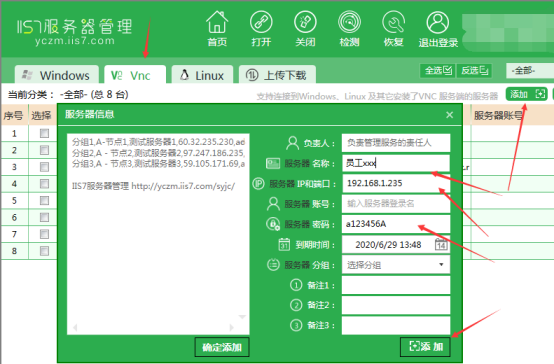Screen dimensions: 554x364
Task: Click row number 5 in the list
Action: point(14,200)
